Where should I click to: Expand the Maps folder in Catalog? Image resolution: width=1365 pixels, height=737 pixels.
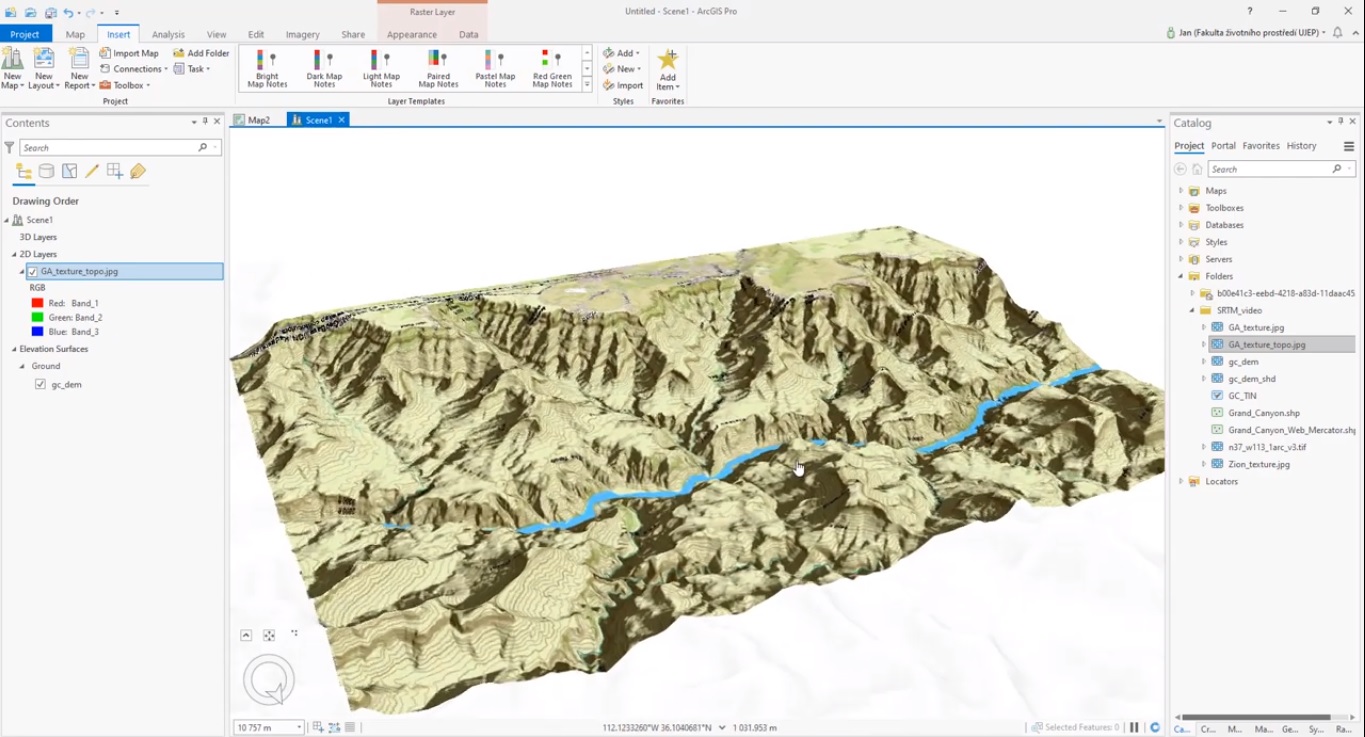tap(1183, 190)
